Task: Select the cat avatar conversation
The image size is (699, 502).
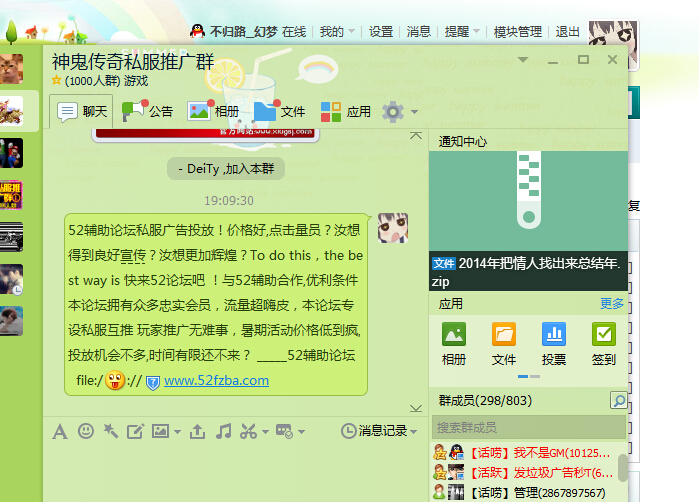Action: click(x=11, y=69)
